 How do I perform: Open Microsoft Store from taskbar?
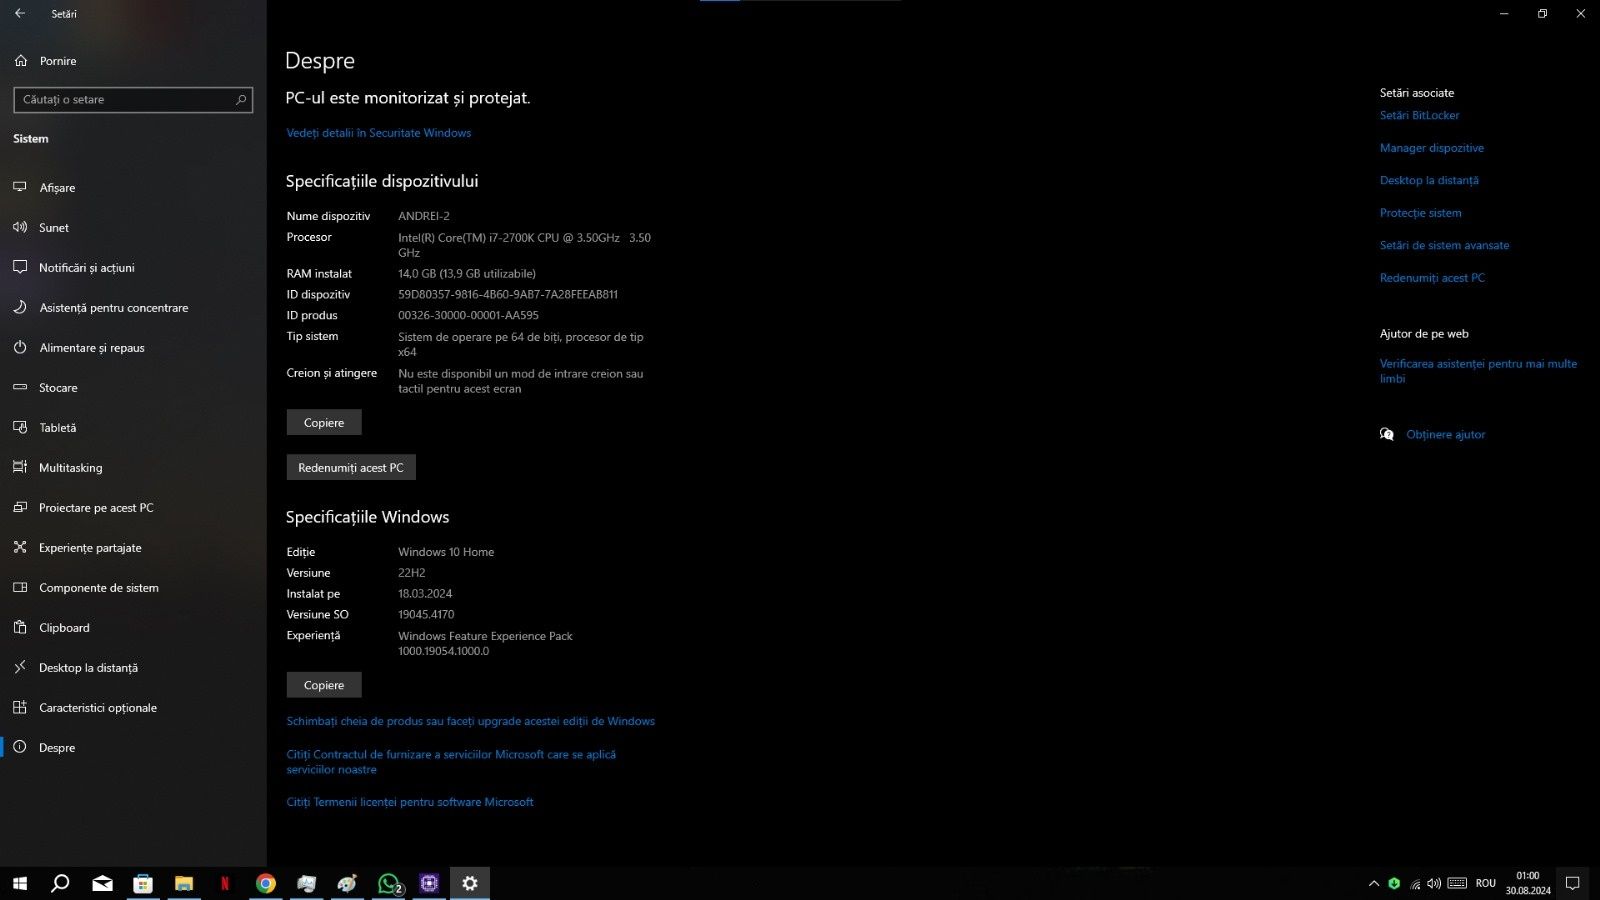coord(143,883)
